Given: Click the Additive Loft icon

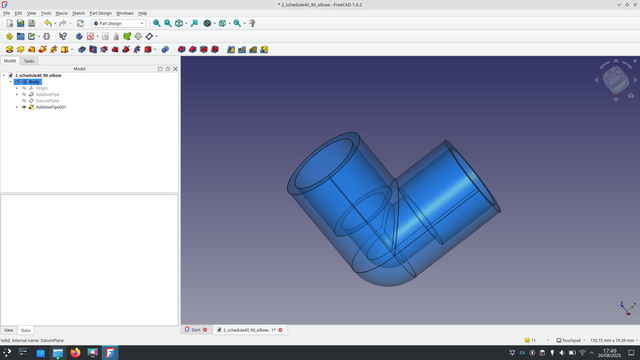Looking at the screenshot, I should (x=31, y=49).
